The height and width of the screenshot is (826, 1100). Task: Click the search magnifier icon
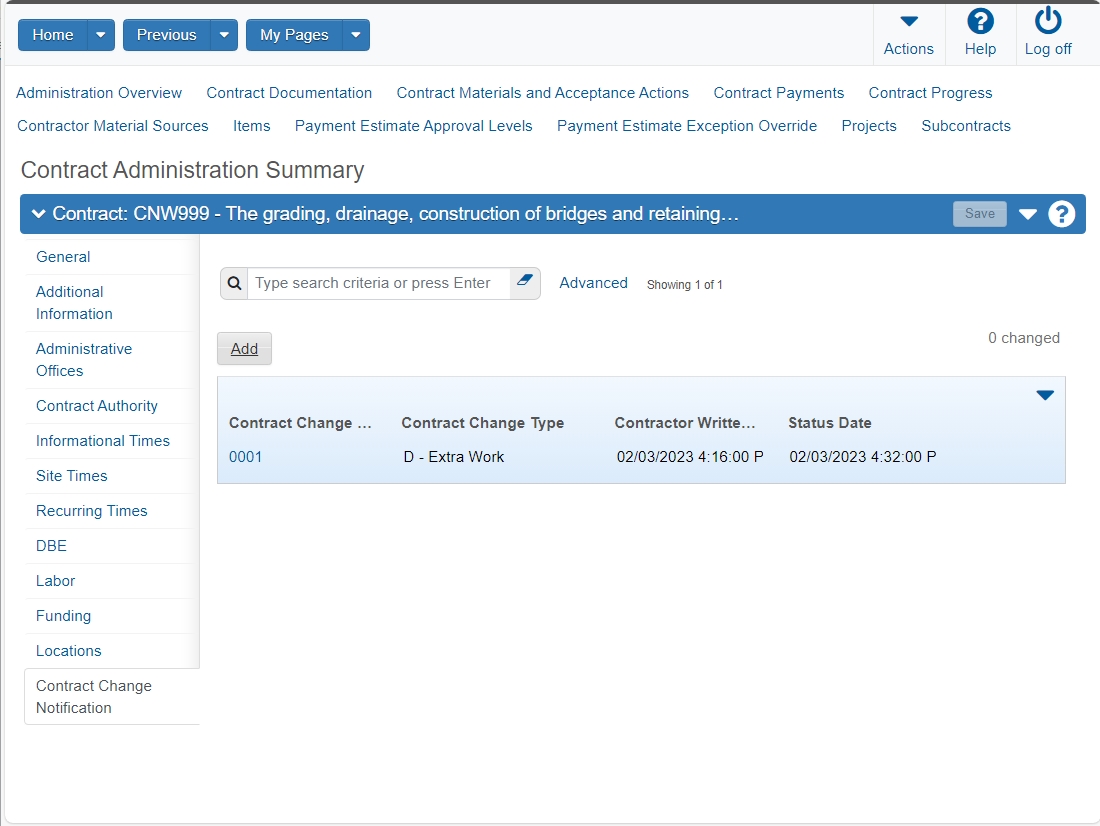click(x=234, y=284)
